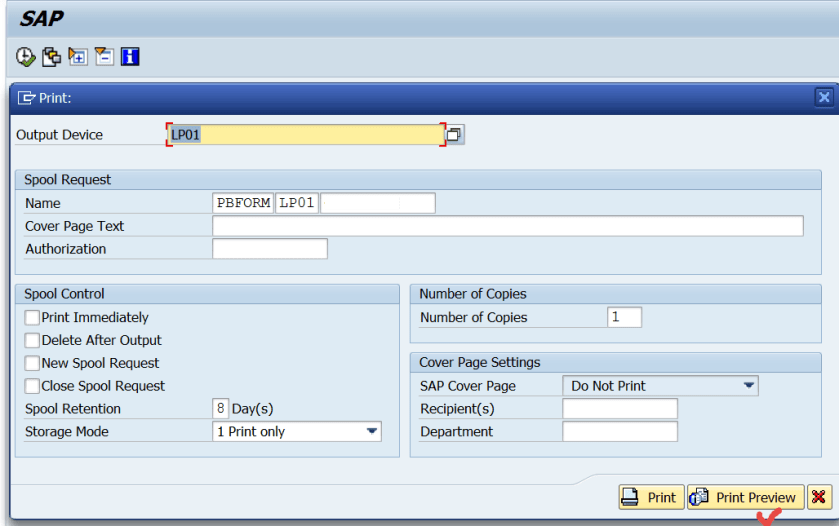Click the Recipient(s) input field
Screen dimensions: 839x526
click(620, 409)
